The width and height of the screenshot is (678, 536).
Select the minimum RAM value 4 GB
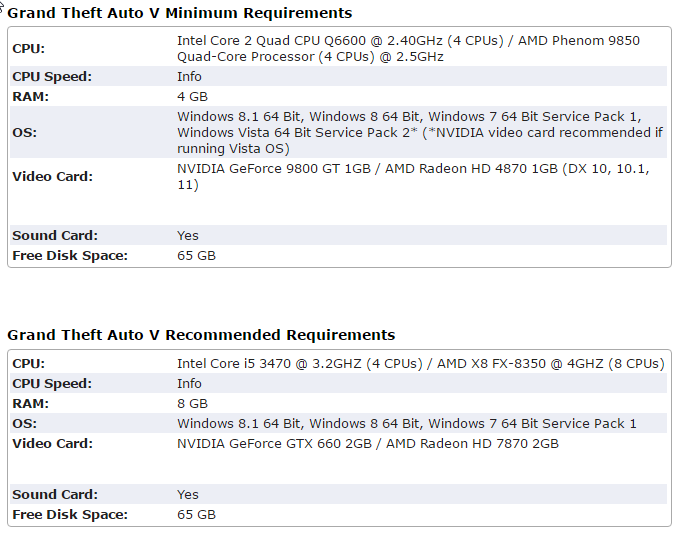coord(192,96)
